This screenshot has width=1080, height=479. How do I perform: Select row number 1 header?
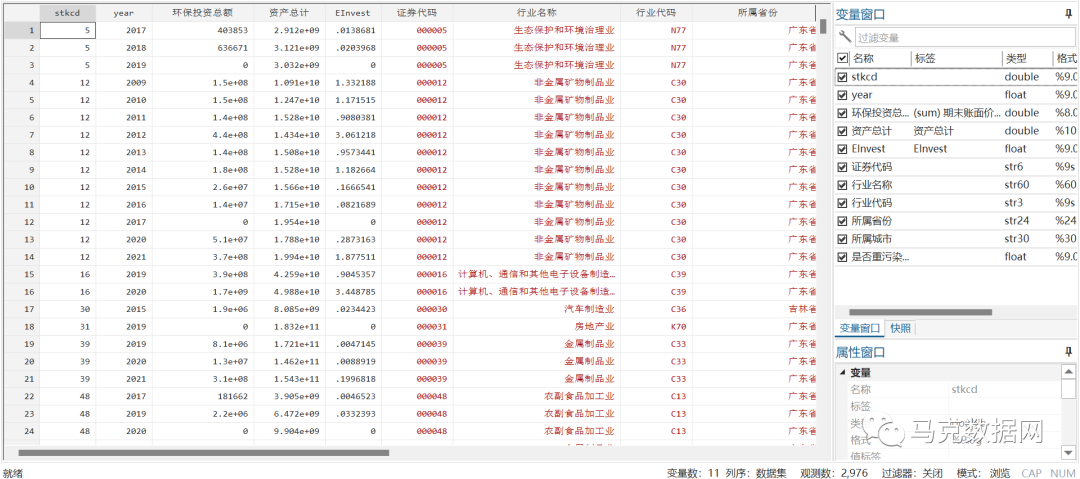click(20, 30)
